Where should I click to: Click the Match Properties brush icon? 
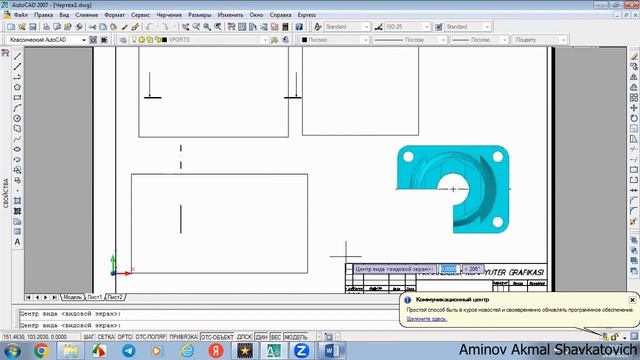point(135,27)
